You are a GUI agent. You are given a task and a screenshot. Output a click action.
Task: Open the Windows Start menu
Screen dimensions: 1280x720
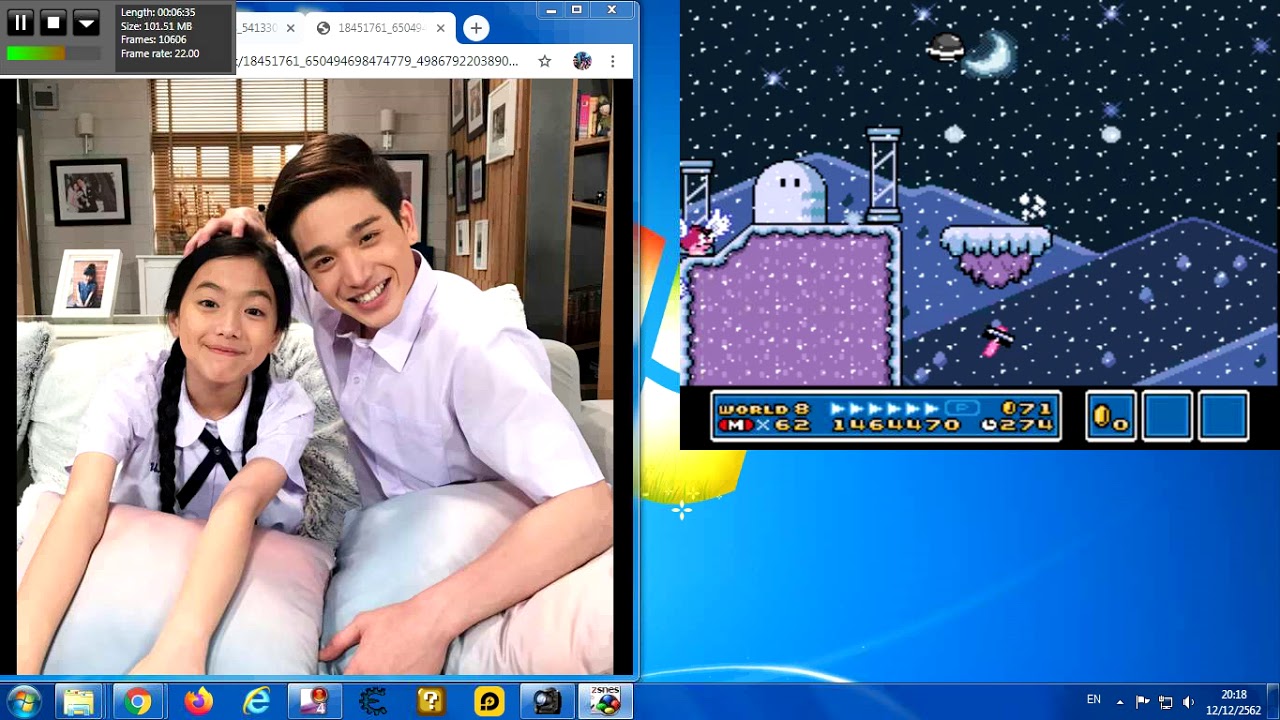(22, 702)
